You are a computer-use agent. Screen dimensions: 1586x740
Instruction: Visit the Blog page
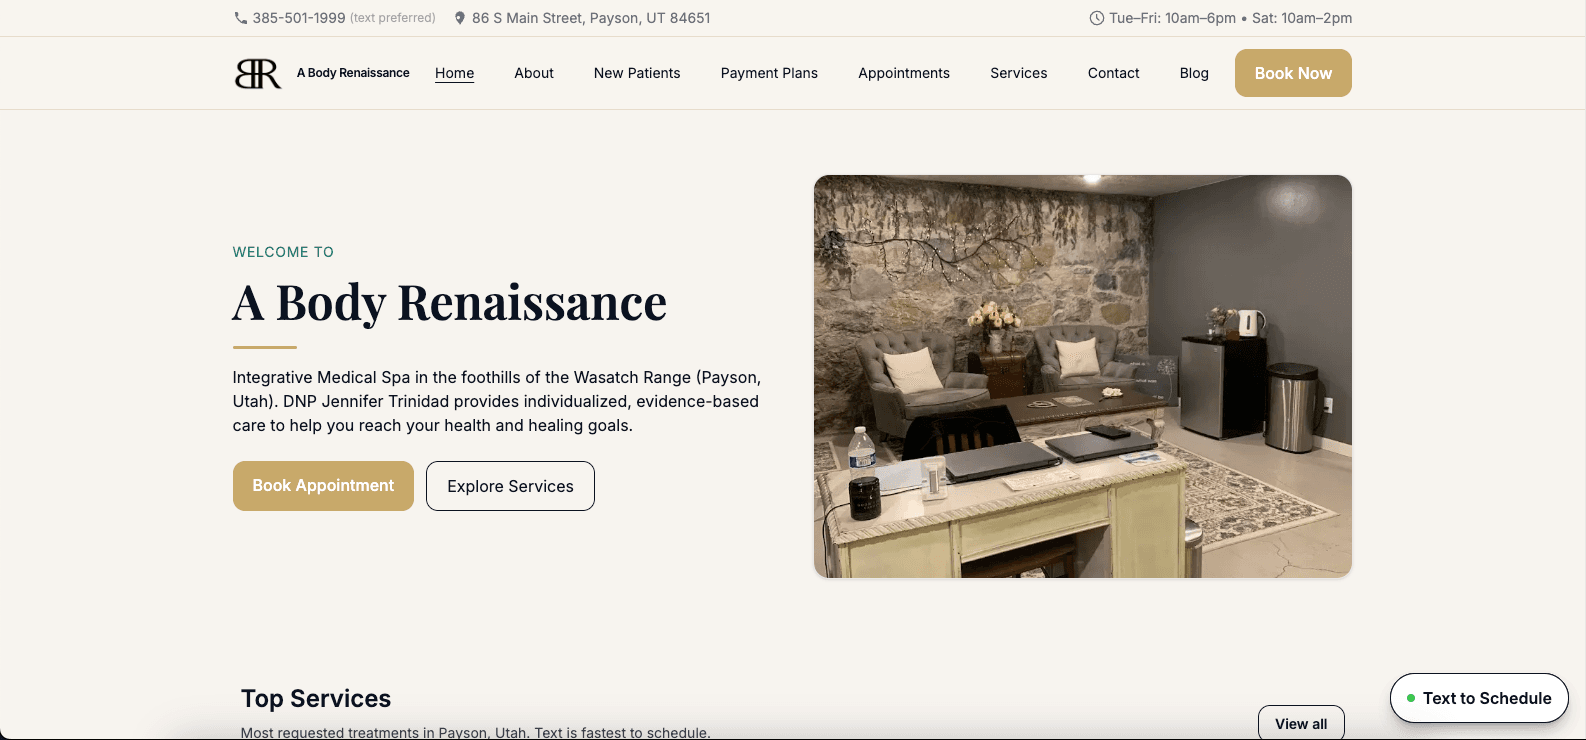[x=1194, y=73]
